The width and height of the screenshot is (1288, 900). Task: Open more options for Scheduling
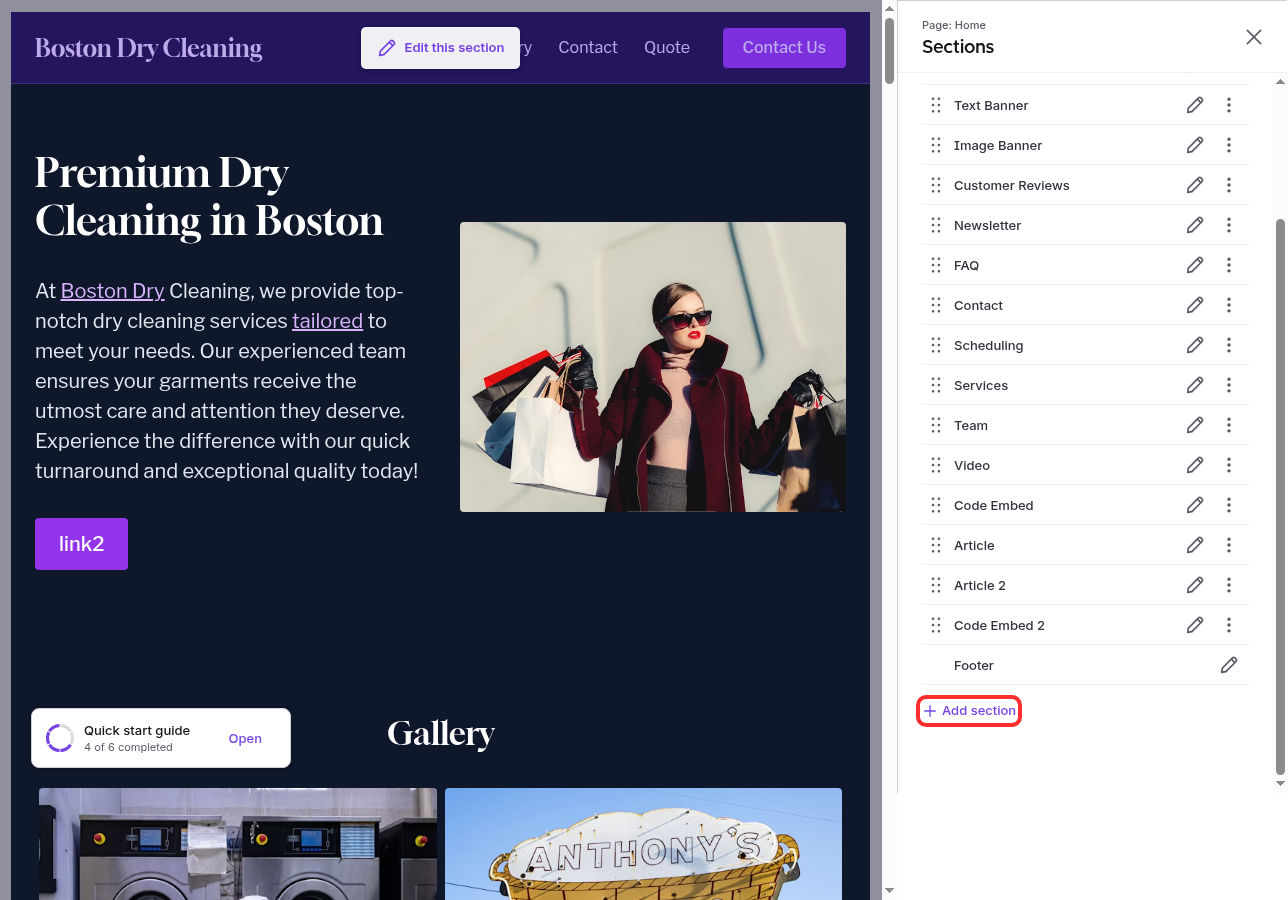click(1229, 345)
